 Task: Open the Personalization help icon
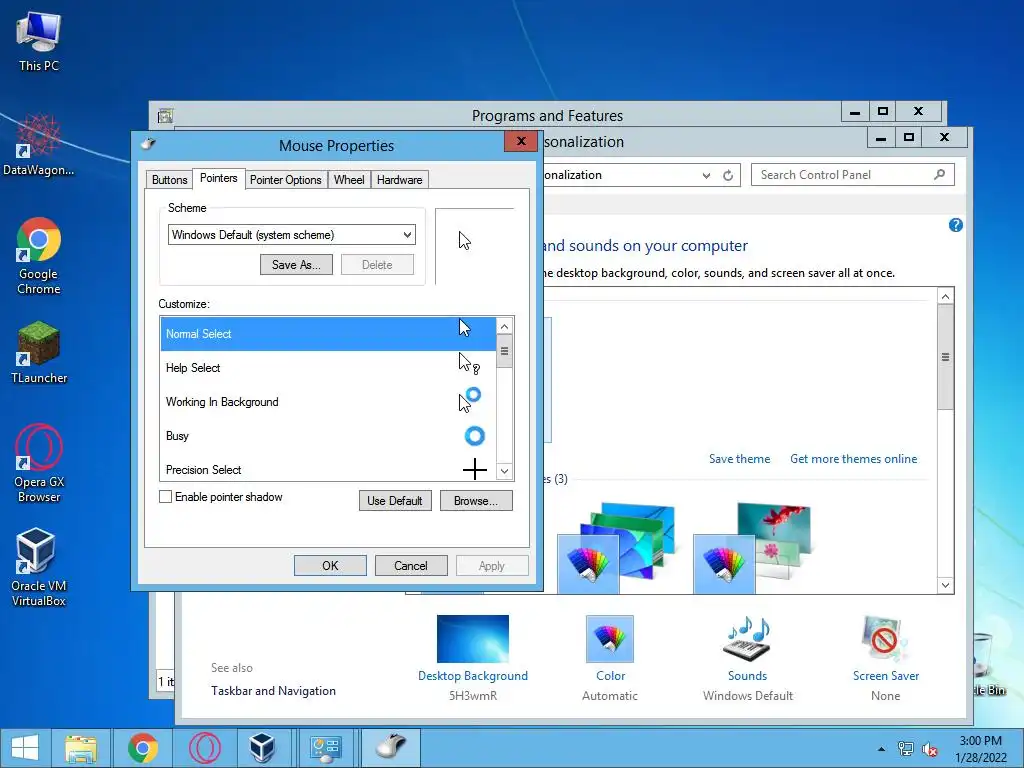coord(955,225)
